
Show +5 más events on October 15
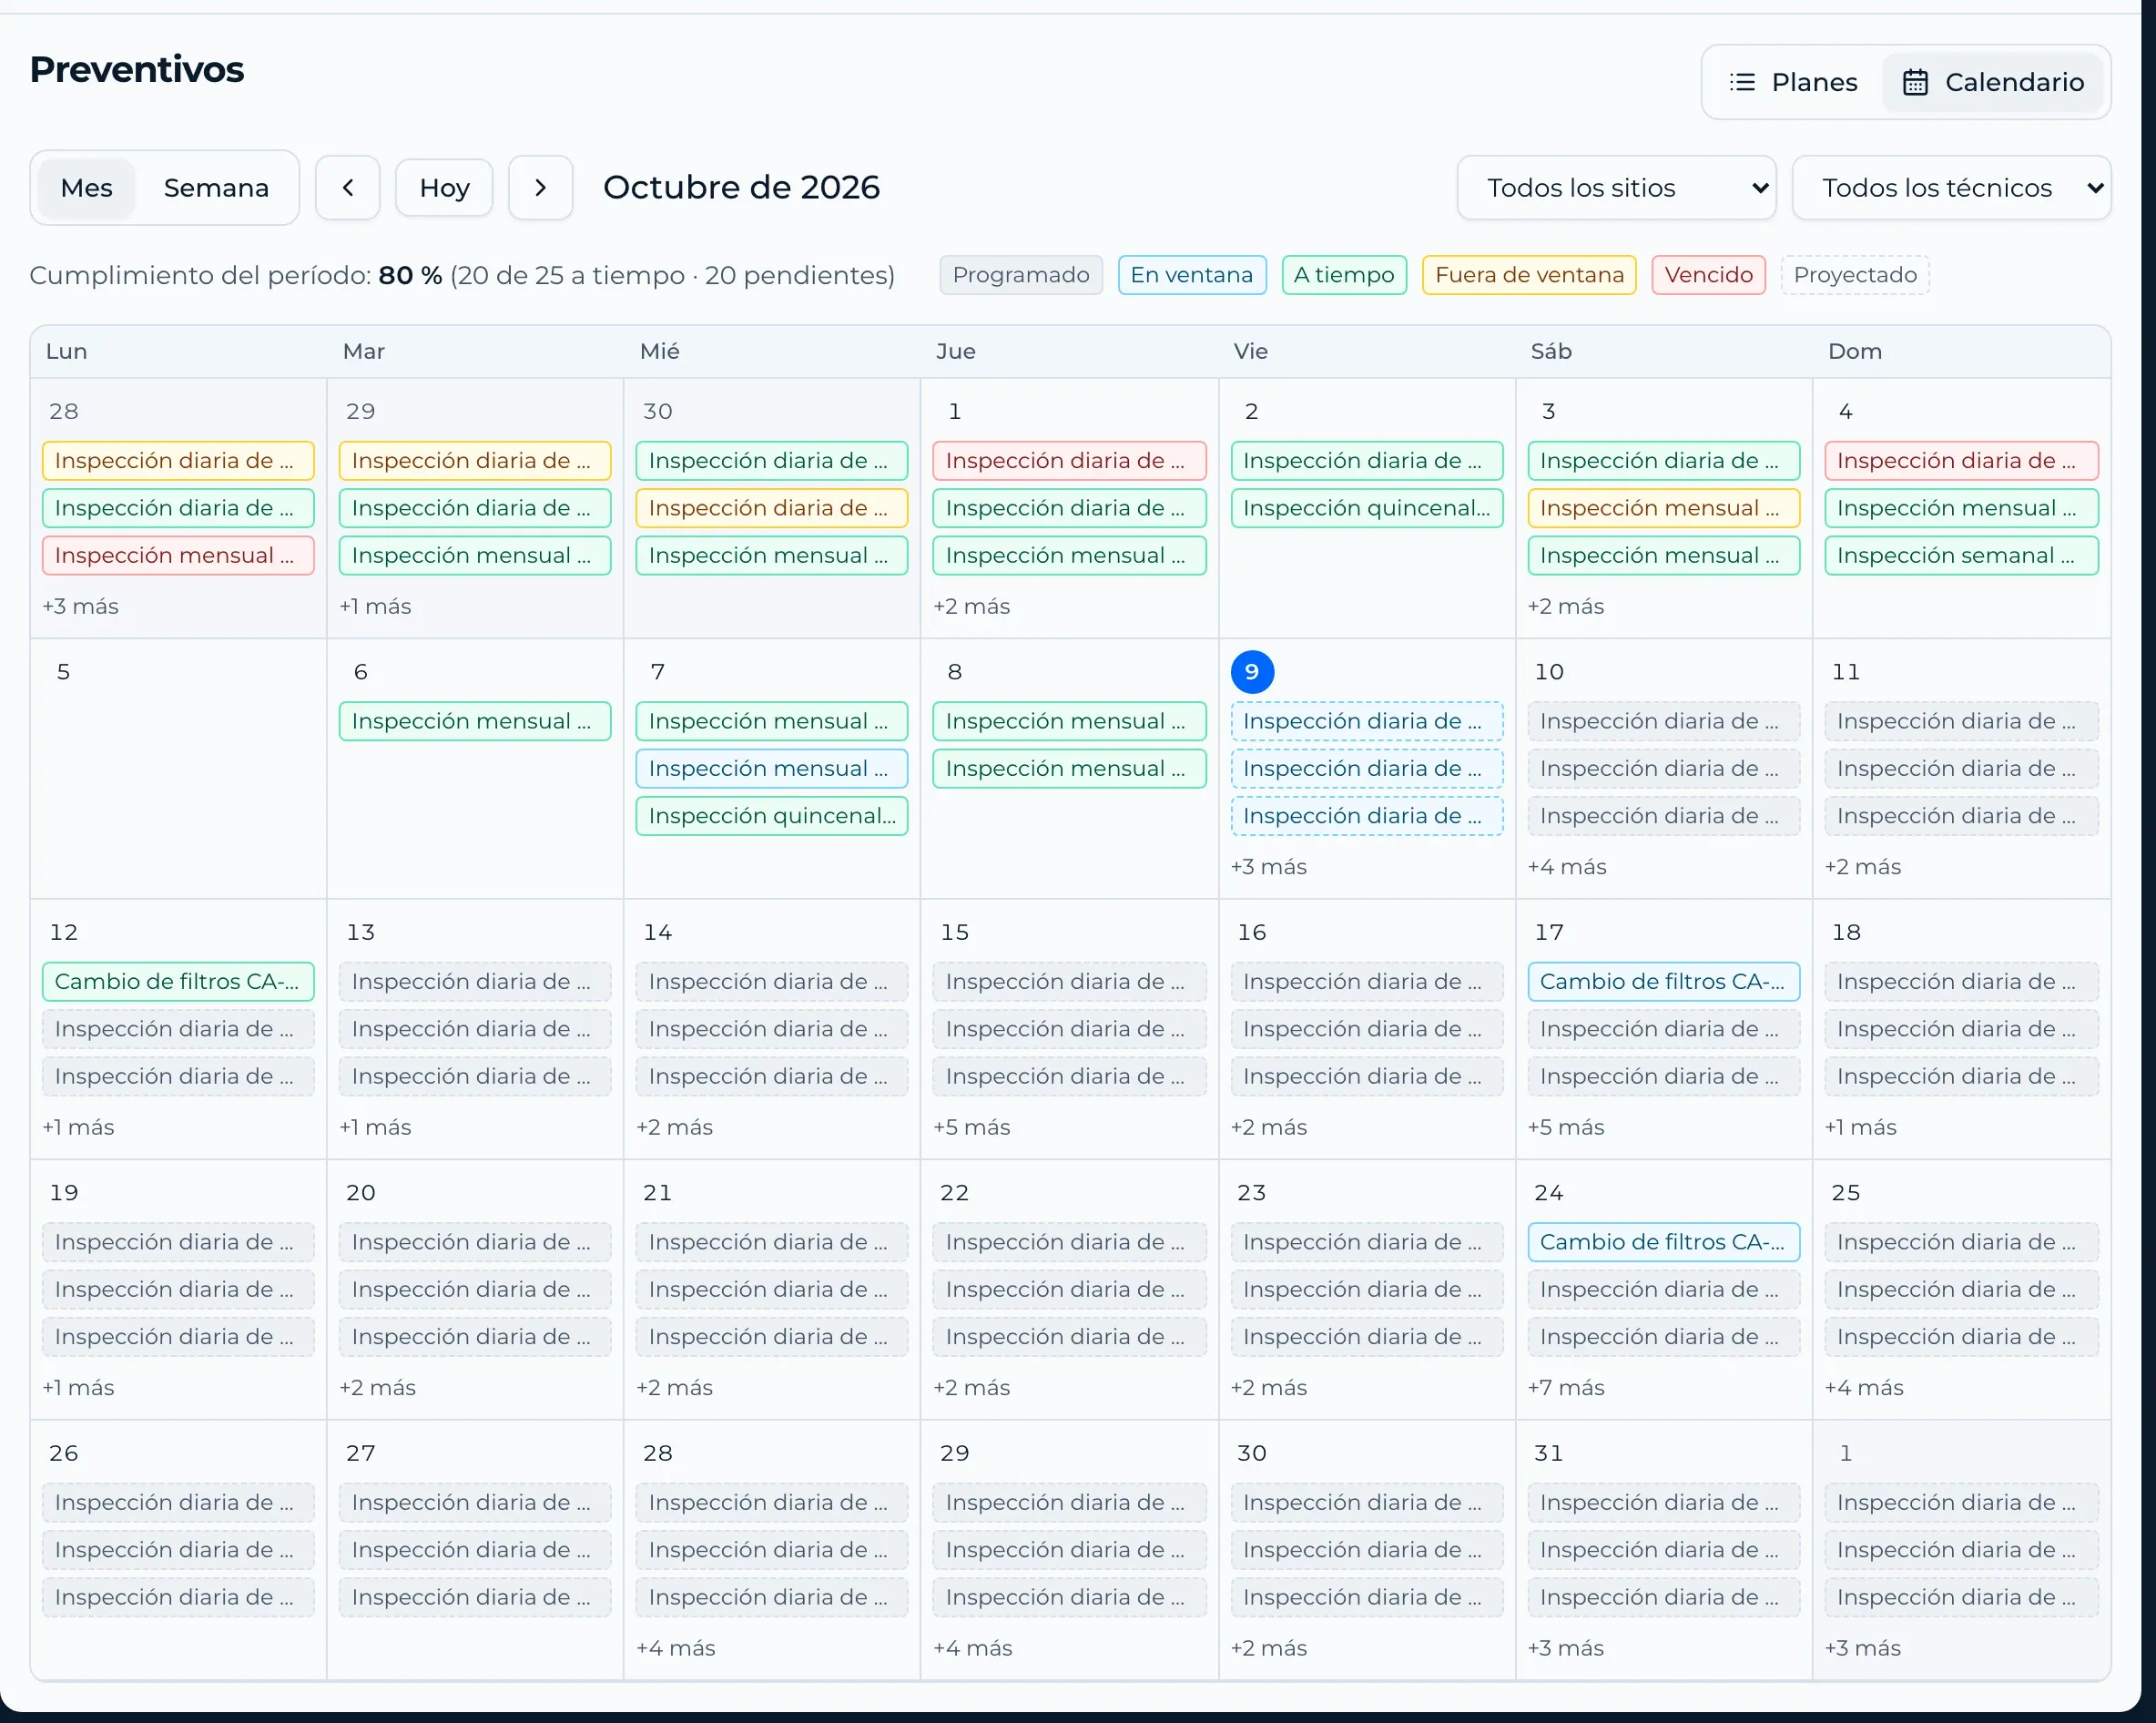(x=971, y=1127)
